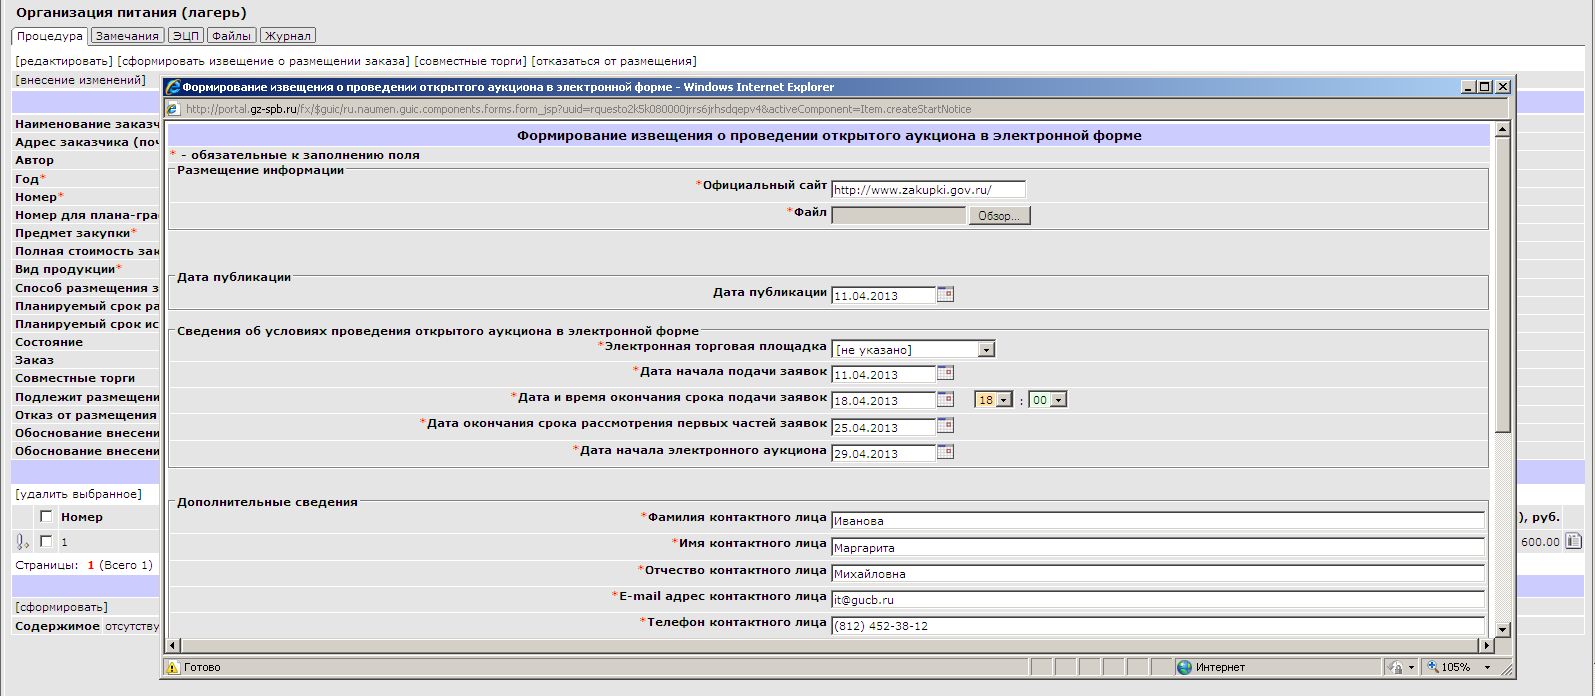The image size is (1595, 696).
Task: Click the [отказаться от размещения] link
Action: pyautogui.click(x=614, y=61)
